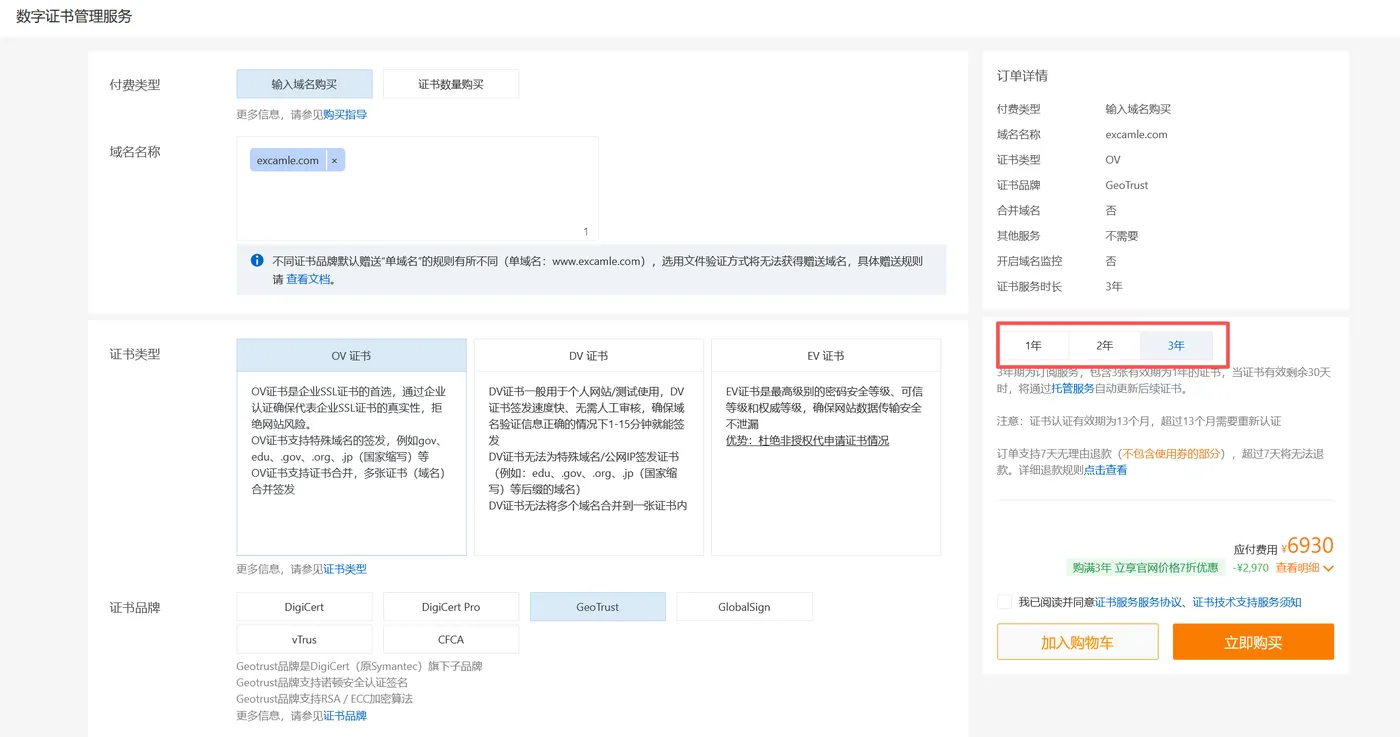This screenshot has height=737, width=1400.
Task: Click the underlined 优势 text in EV card
Action: pyautogui.click(x=807, y=440)
